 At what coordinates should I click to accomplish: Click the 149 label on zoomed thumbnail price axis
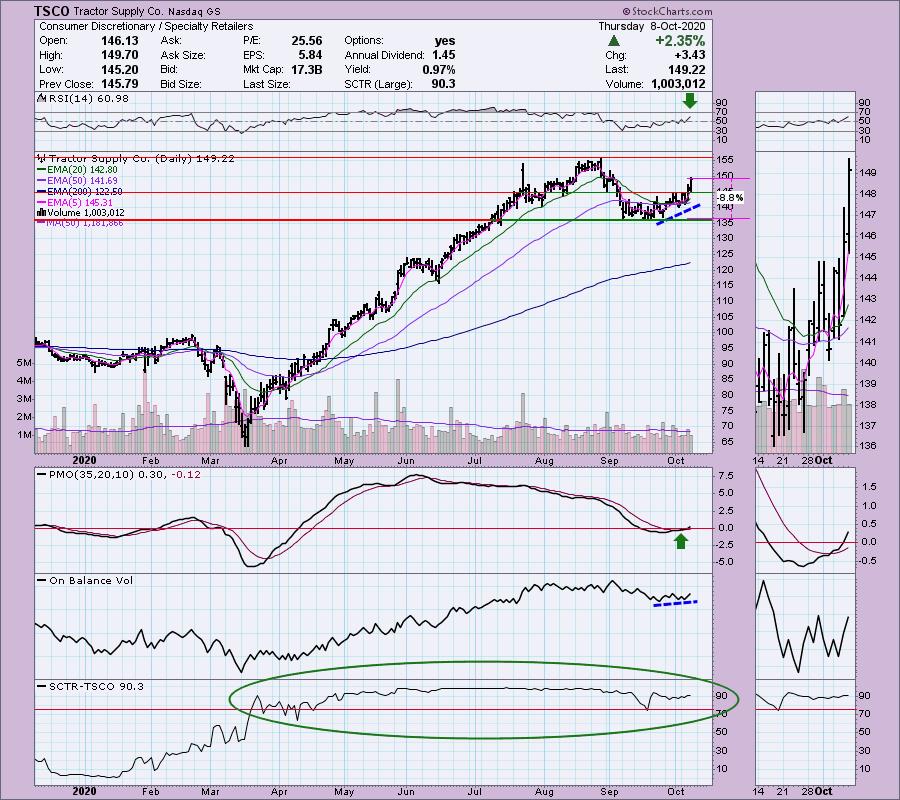[867, 172]
